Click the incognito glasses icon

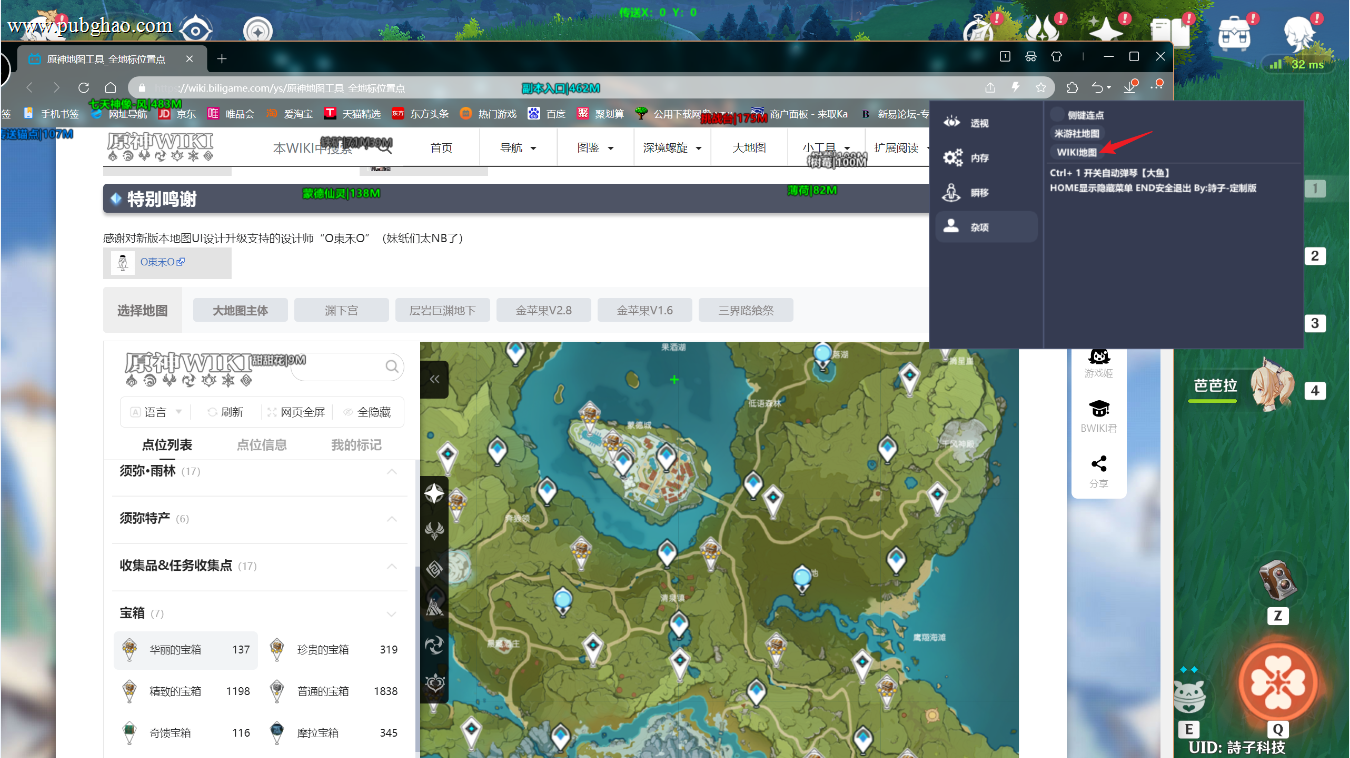tap(1031, 57)
